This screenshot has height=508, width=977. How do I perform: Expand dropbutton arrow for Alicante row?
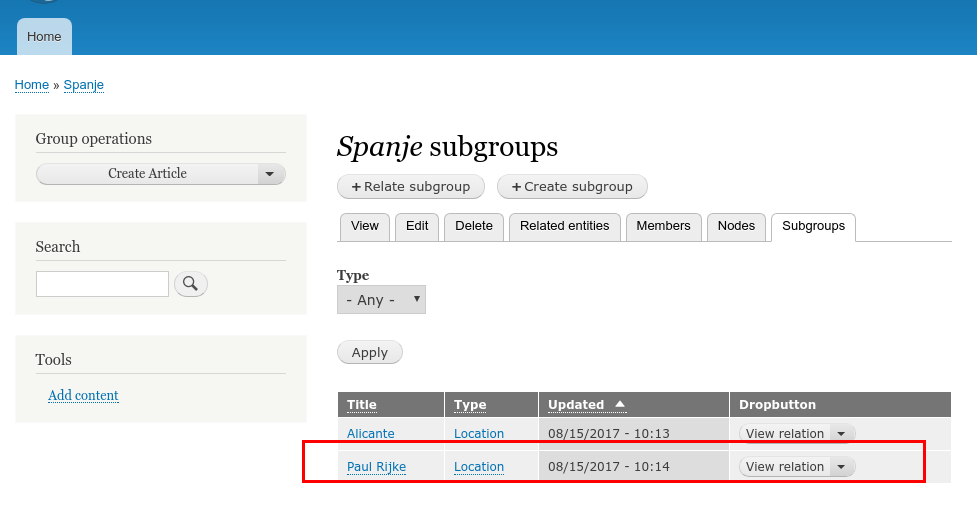pyautogui.click(x=841, y=434)
